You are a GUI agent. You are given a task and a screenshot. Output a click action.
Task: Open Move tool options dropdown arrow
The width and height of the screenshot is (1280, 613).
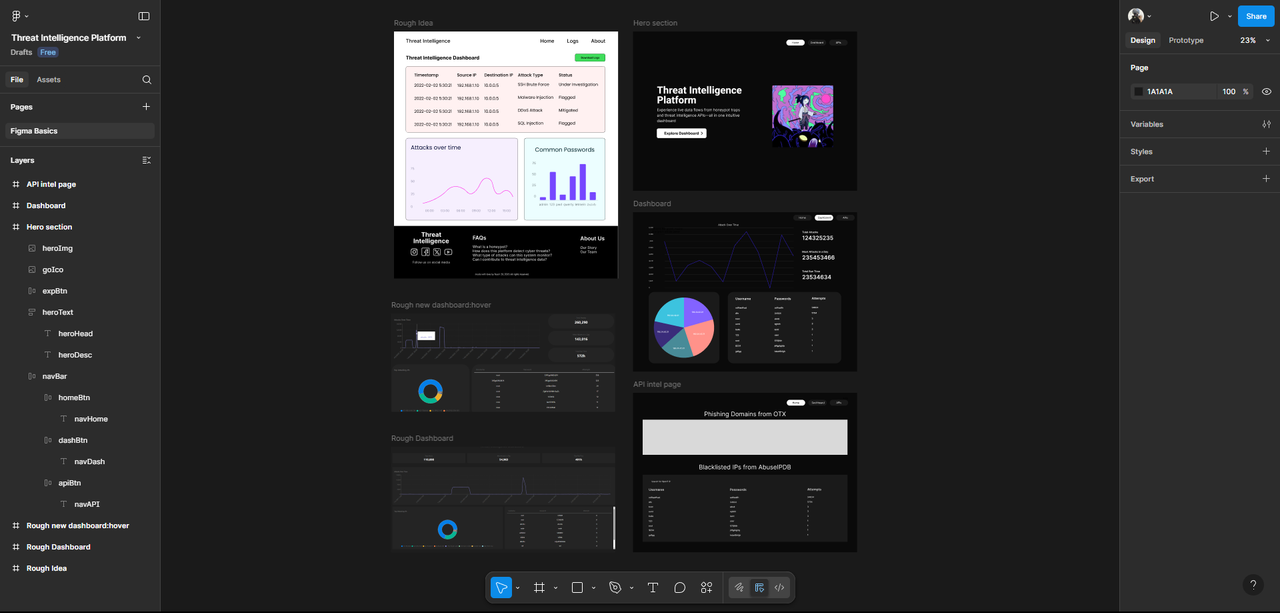click(x=517, y=588)
